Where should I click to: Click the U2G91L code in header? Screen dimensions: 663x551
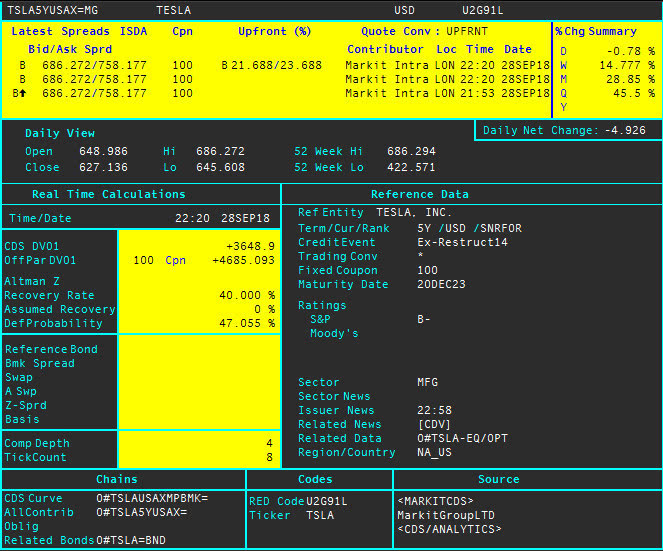click(482, 10)
